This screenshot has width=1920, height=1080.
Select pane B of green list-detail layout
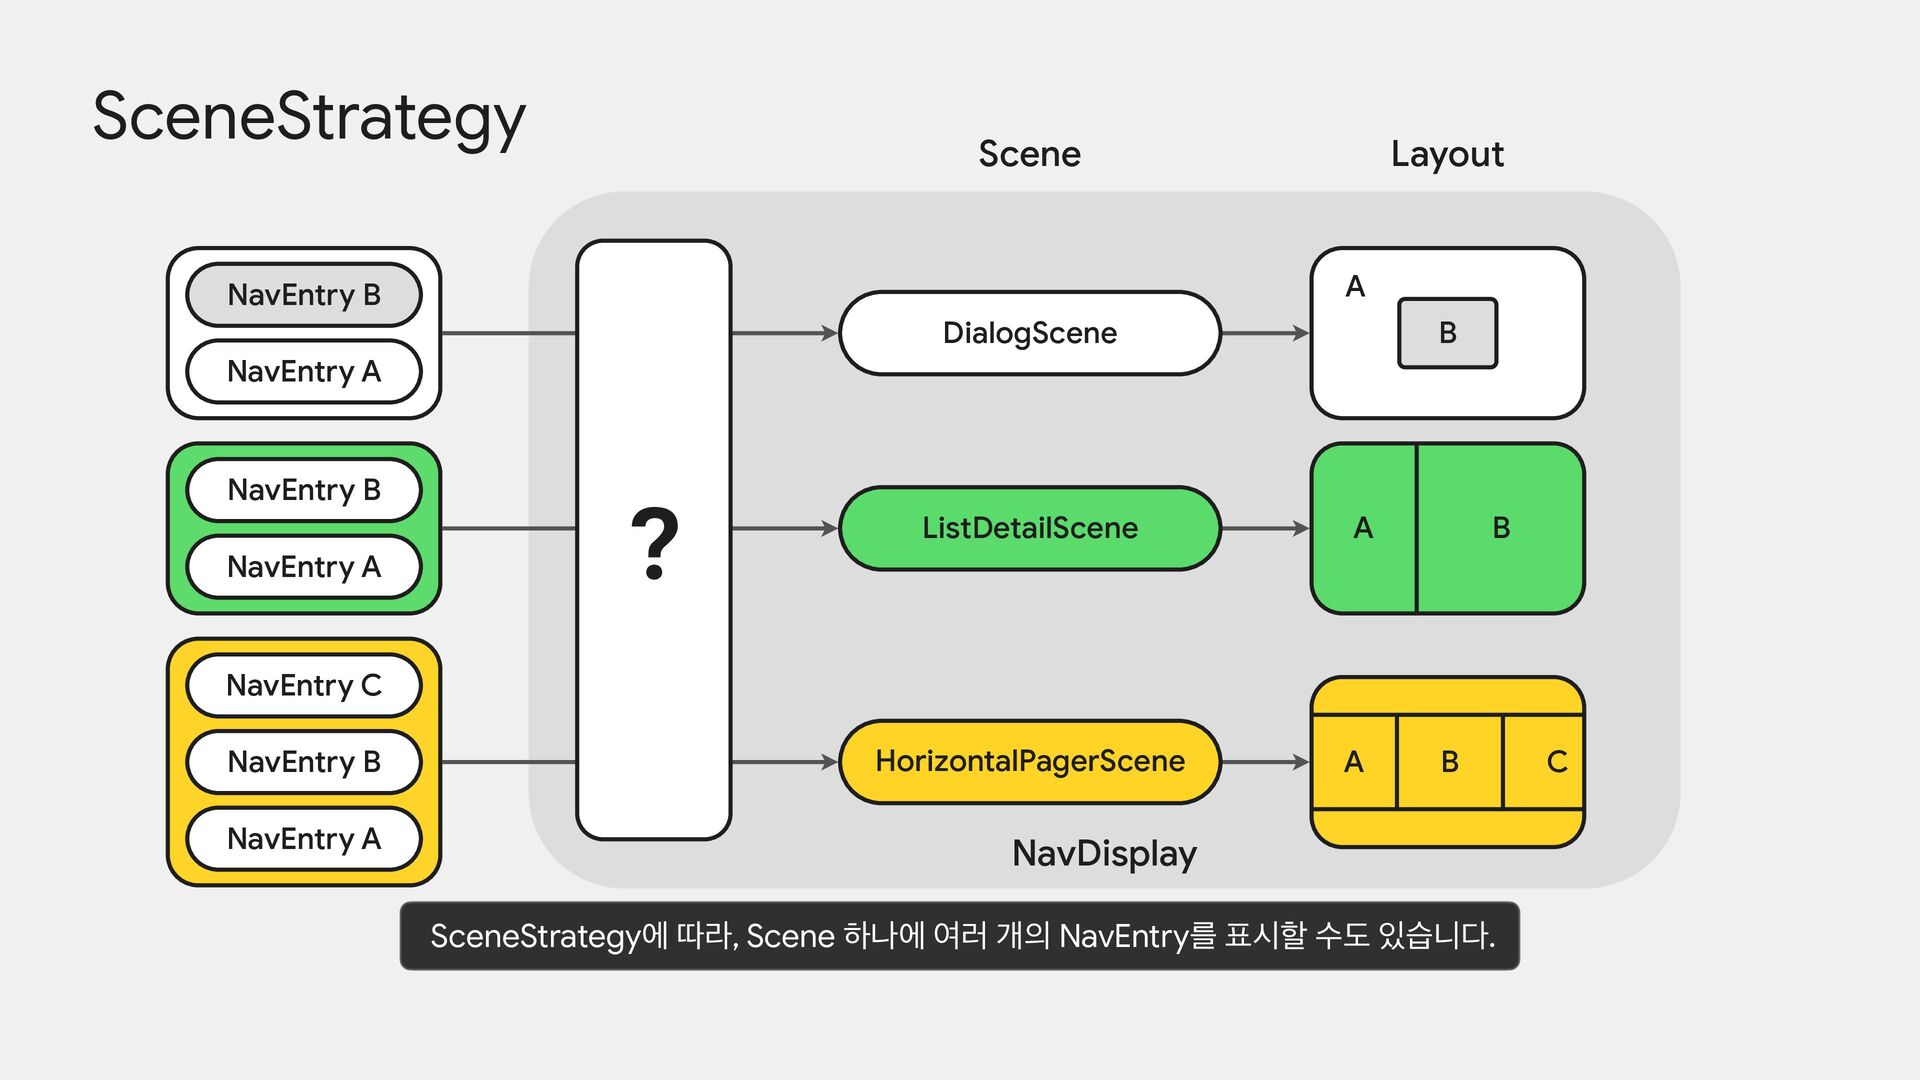1500,528
